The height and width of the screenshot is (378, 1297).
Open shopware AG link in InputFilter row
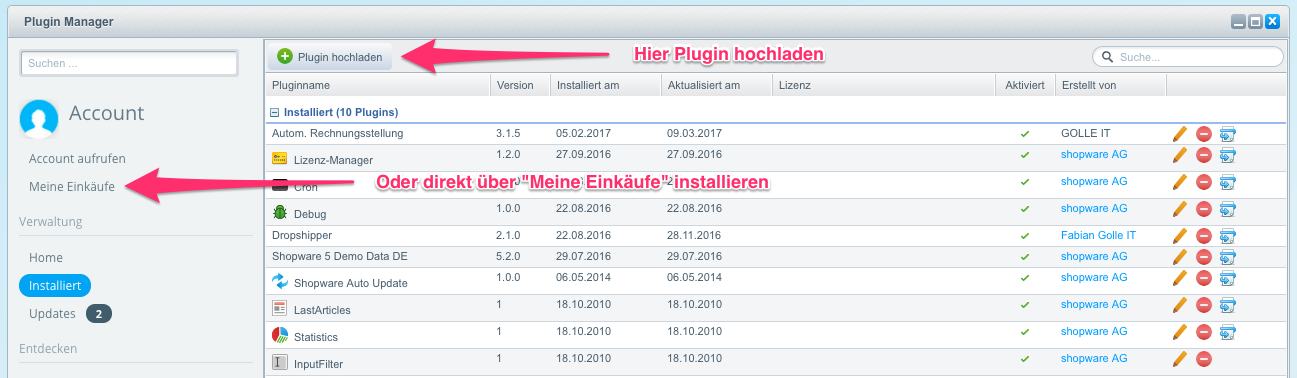tap(1094, 358)
